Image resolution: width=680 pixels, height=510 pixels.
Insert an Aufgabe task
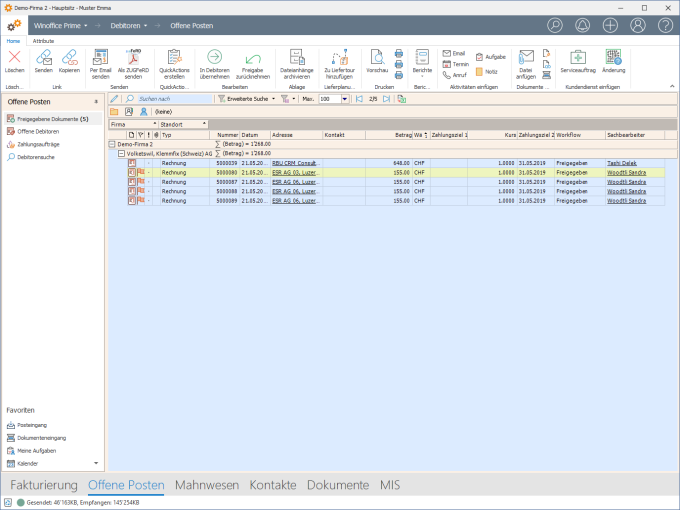pyautogui.click(x=490, y=57)
